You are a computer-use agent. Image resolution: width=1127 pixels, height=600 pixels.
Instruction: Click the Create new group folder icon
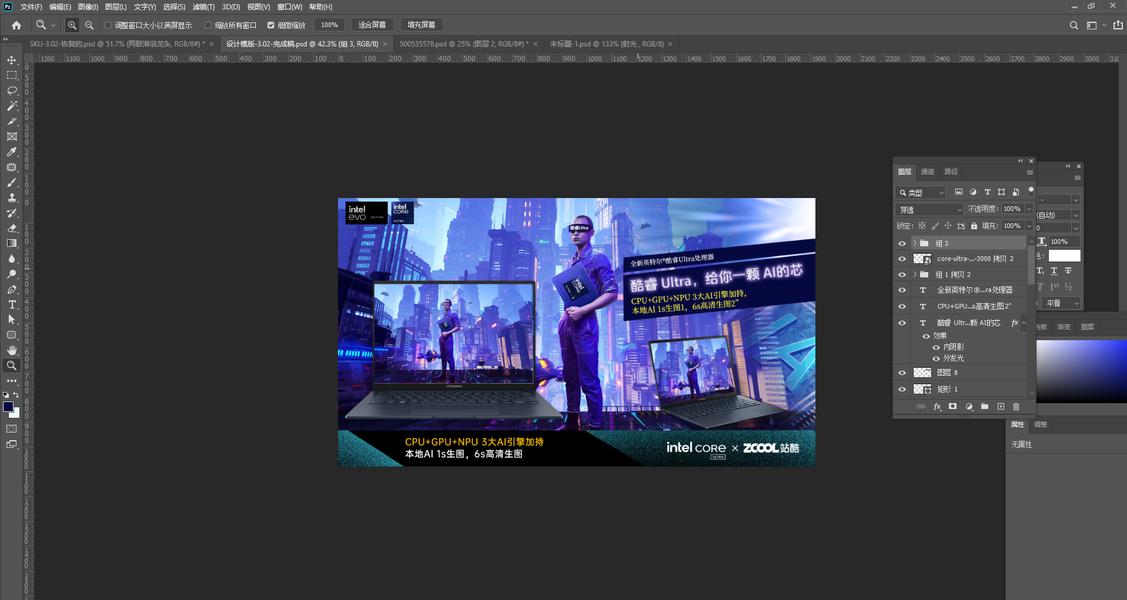[985, 407]
